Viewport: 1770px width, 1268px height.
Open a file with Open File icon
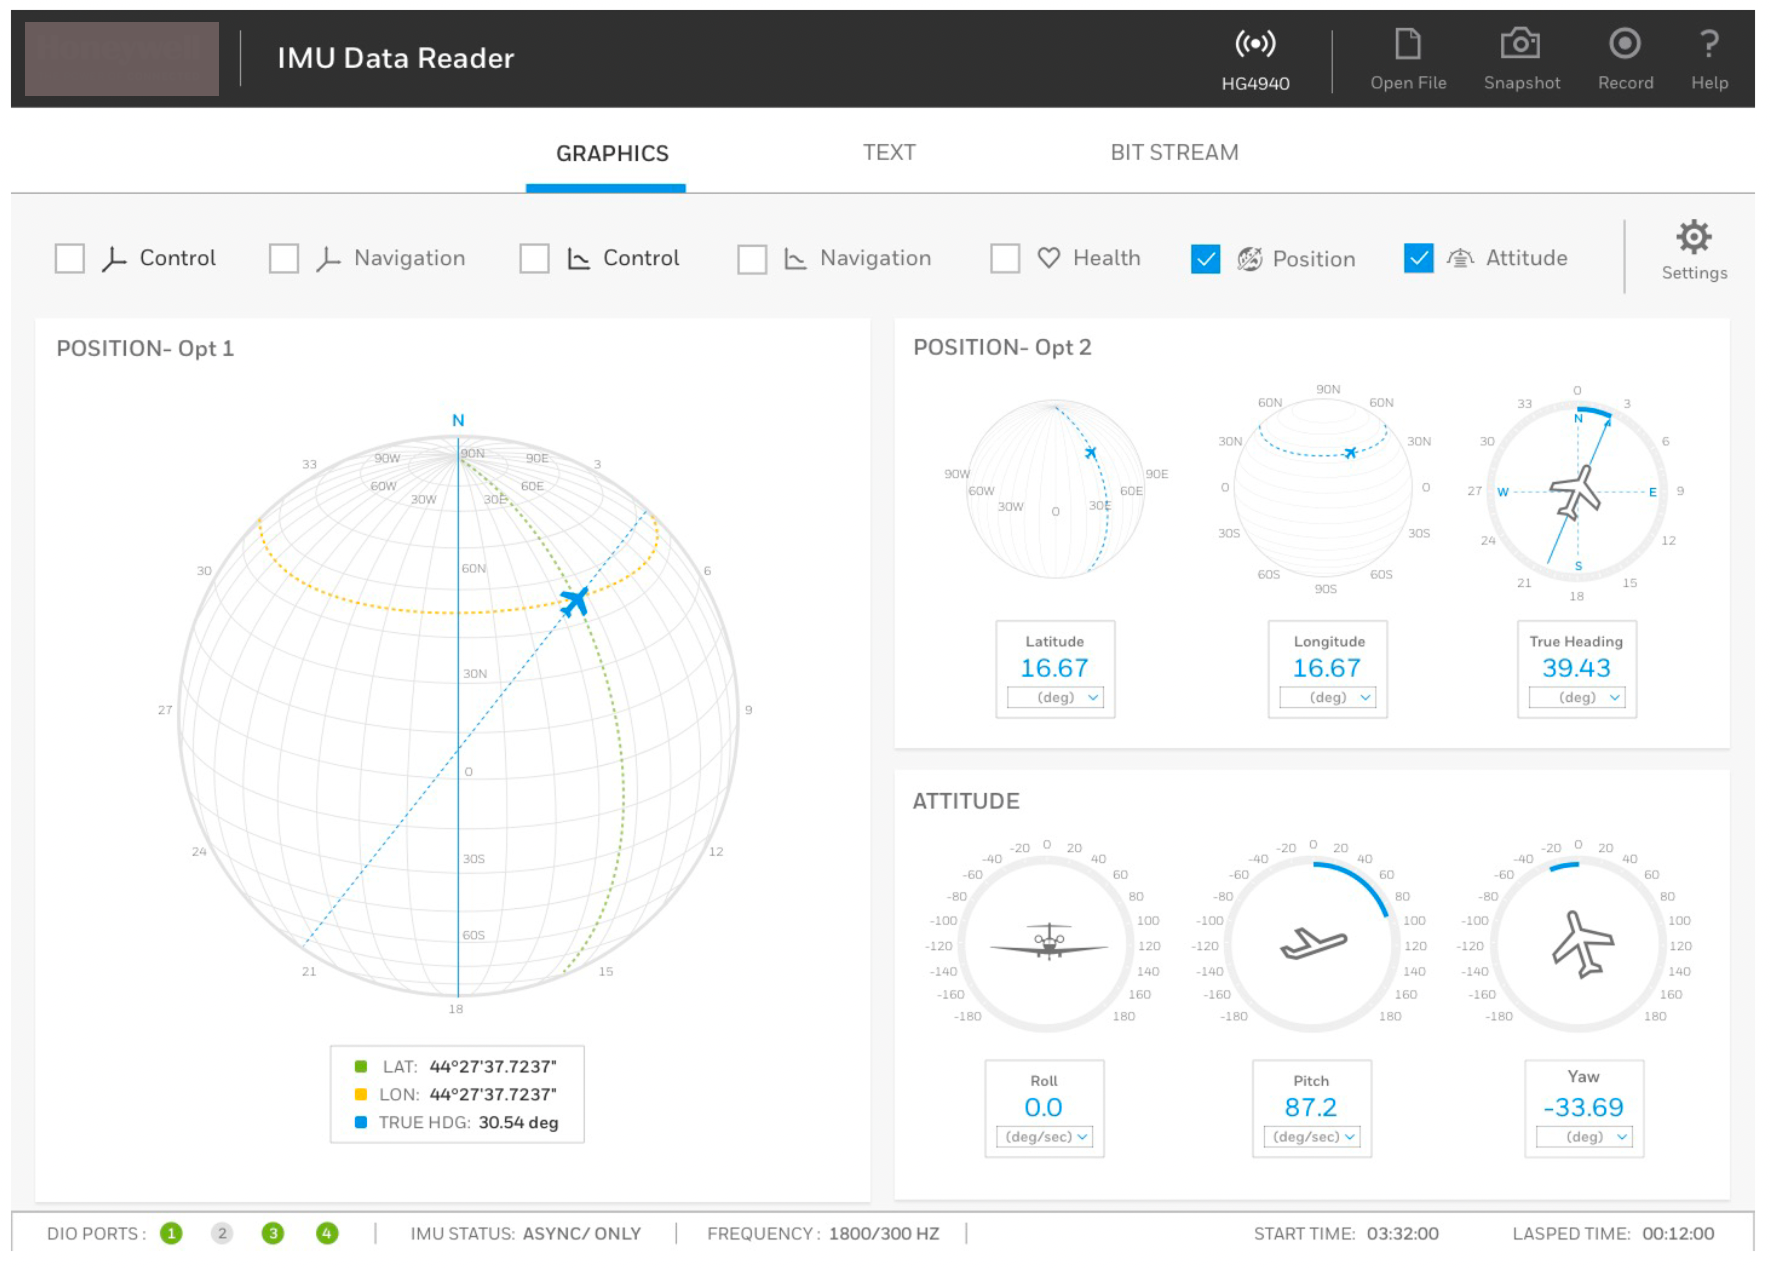tap(1407, 45)
